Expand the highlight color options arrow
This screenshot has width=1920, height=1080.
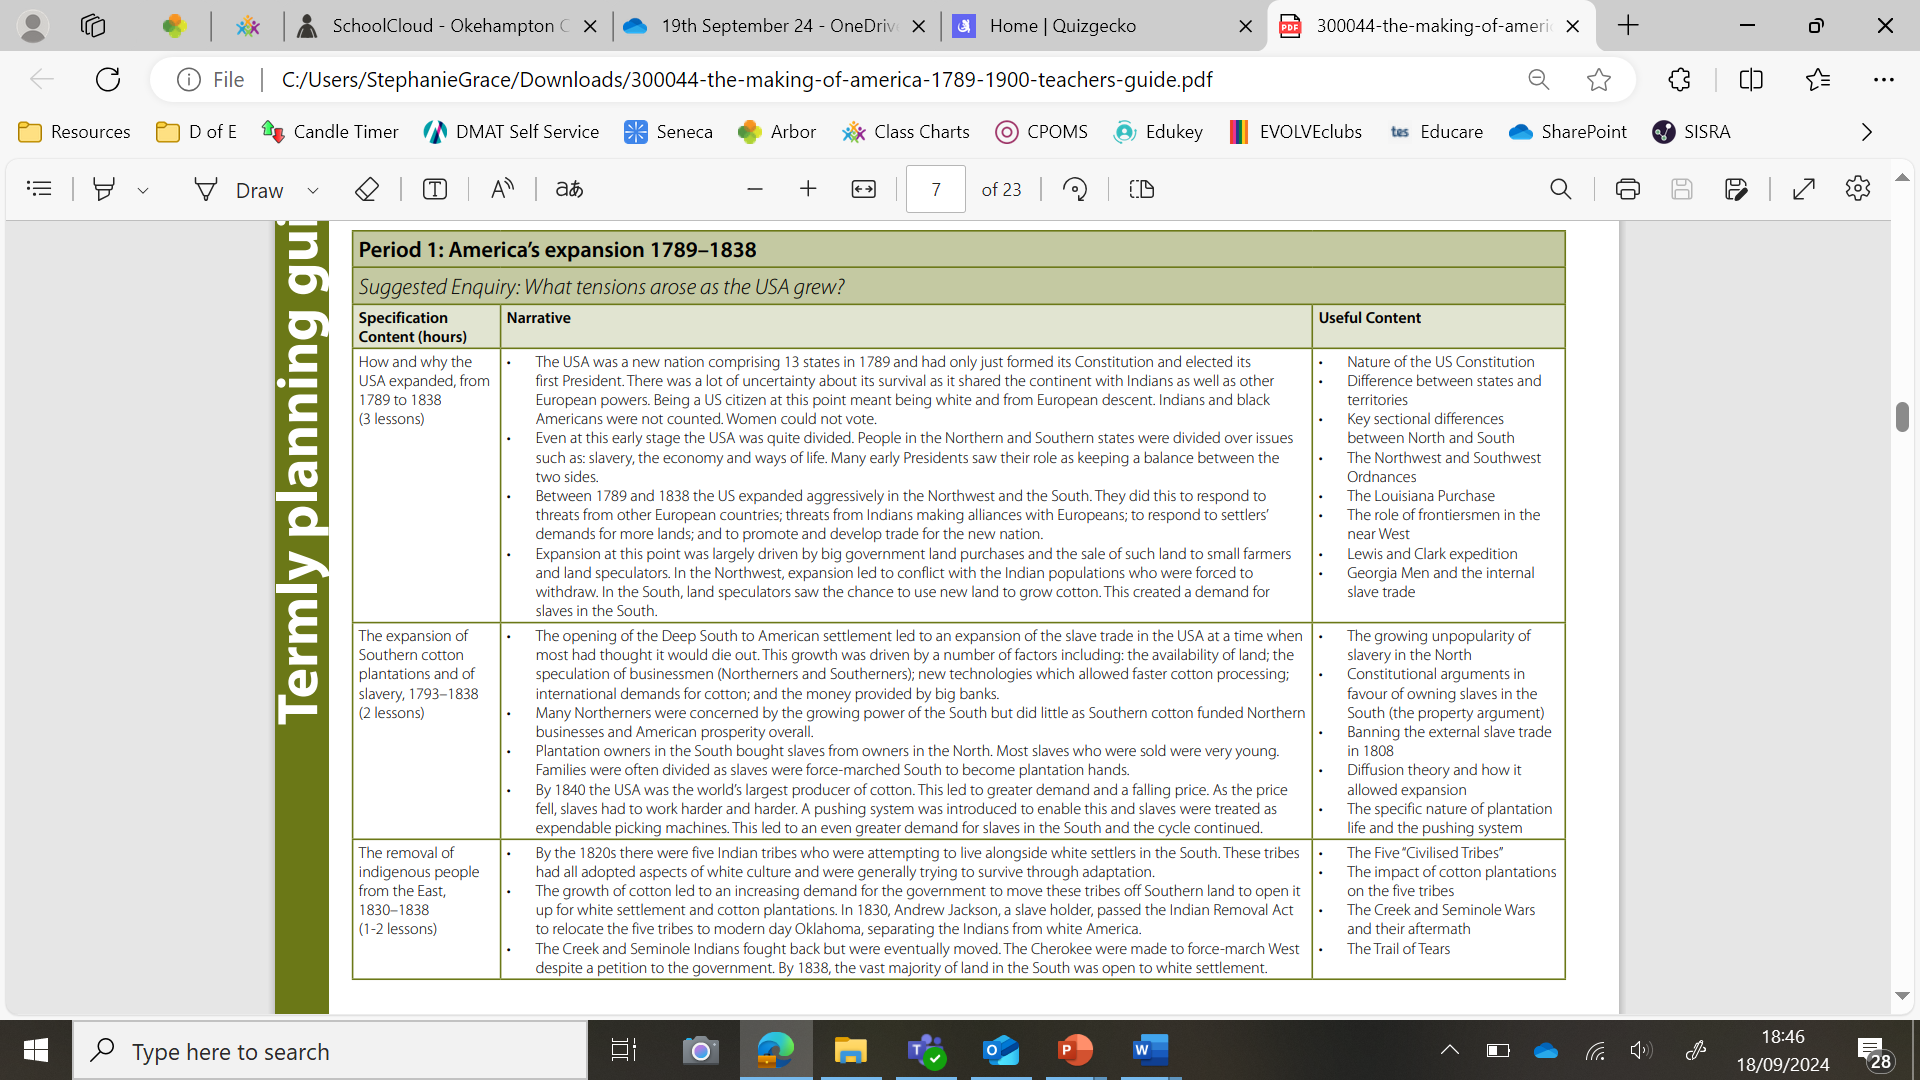click(143, 189)
